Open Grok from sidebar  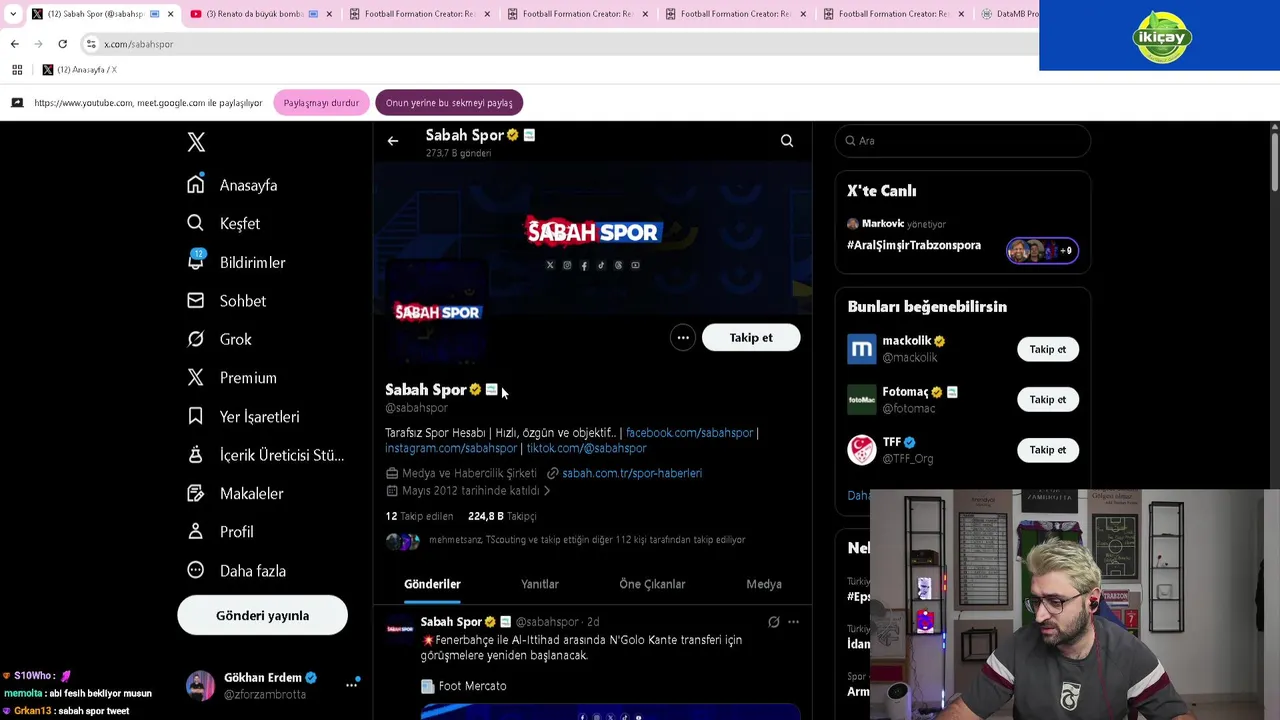pos(219,339)
